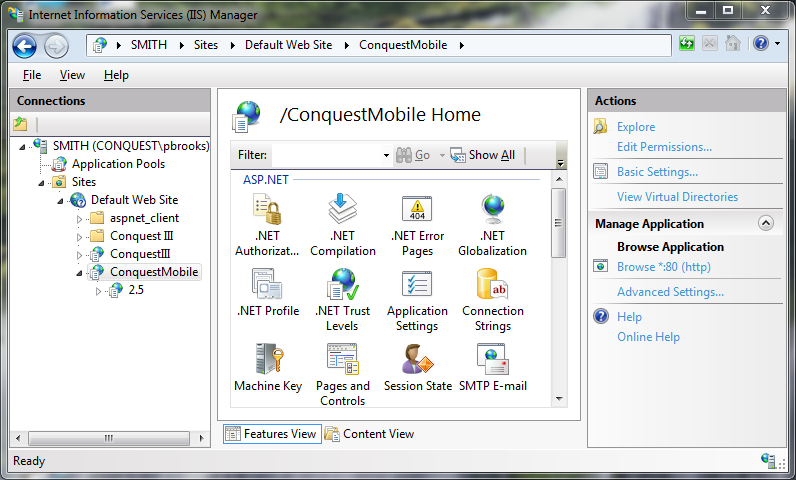The image size is (796, 480).
Task: Click the Home icon in the toolbar
Action: pyautogui.click(x=733, y=44)
